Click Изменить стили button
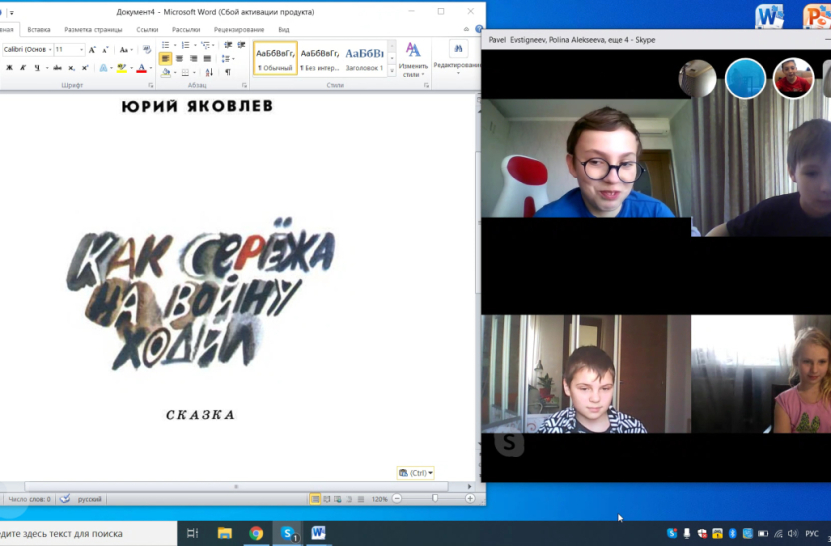Viewport: 831px width, 546px height. pyautogui.click(x=413, y=59)
